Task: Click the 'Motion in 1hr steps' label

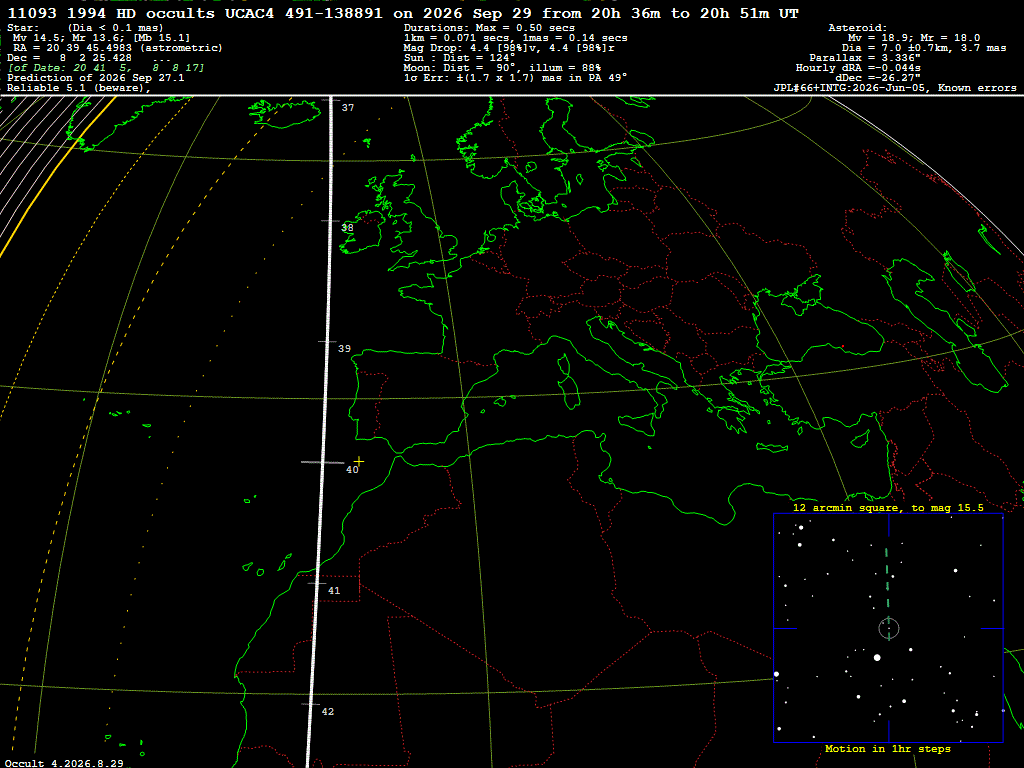Action: pyautogui.click(x=888, y=748)
